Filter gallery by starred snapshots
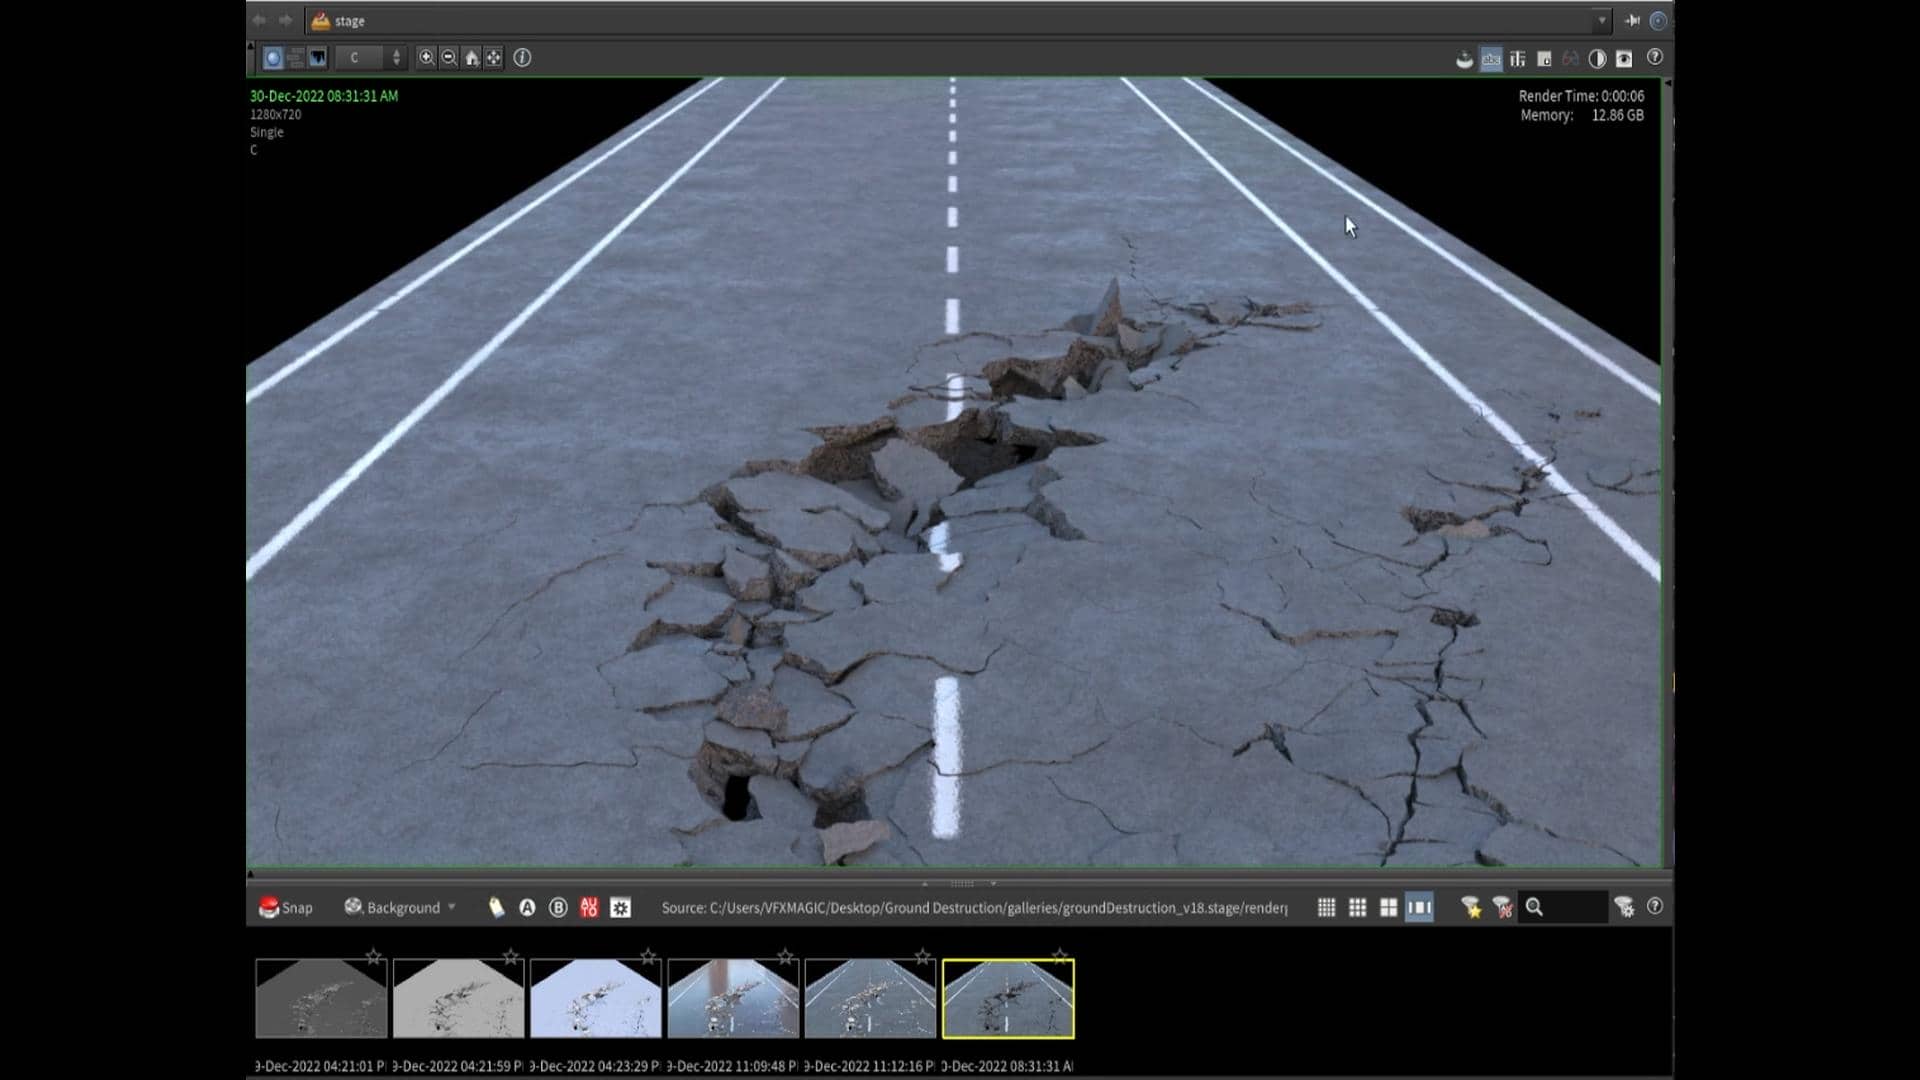This screenshot has height=1080, width=1920. point(1471,907)
